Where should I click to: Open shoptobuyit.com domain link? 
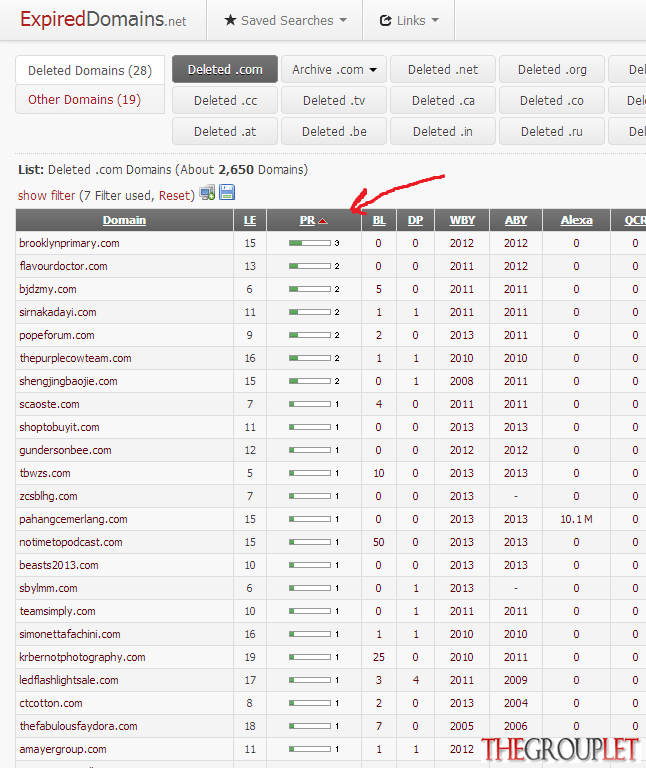point(59,427)
